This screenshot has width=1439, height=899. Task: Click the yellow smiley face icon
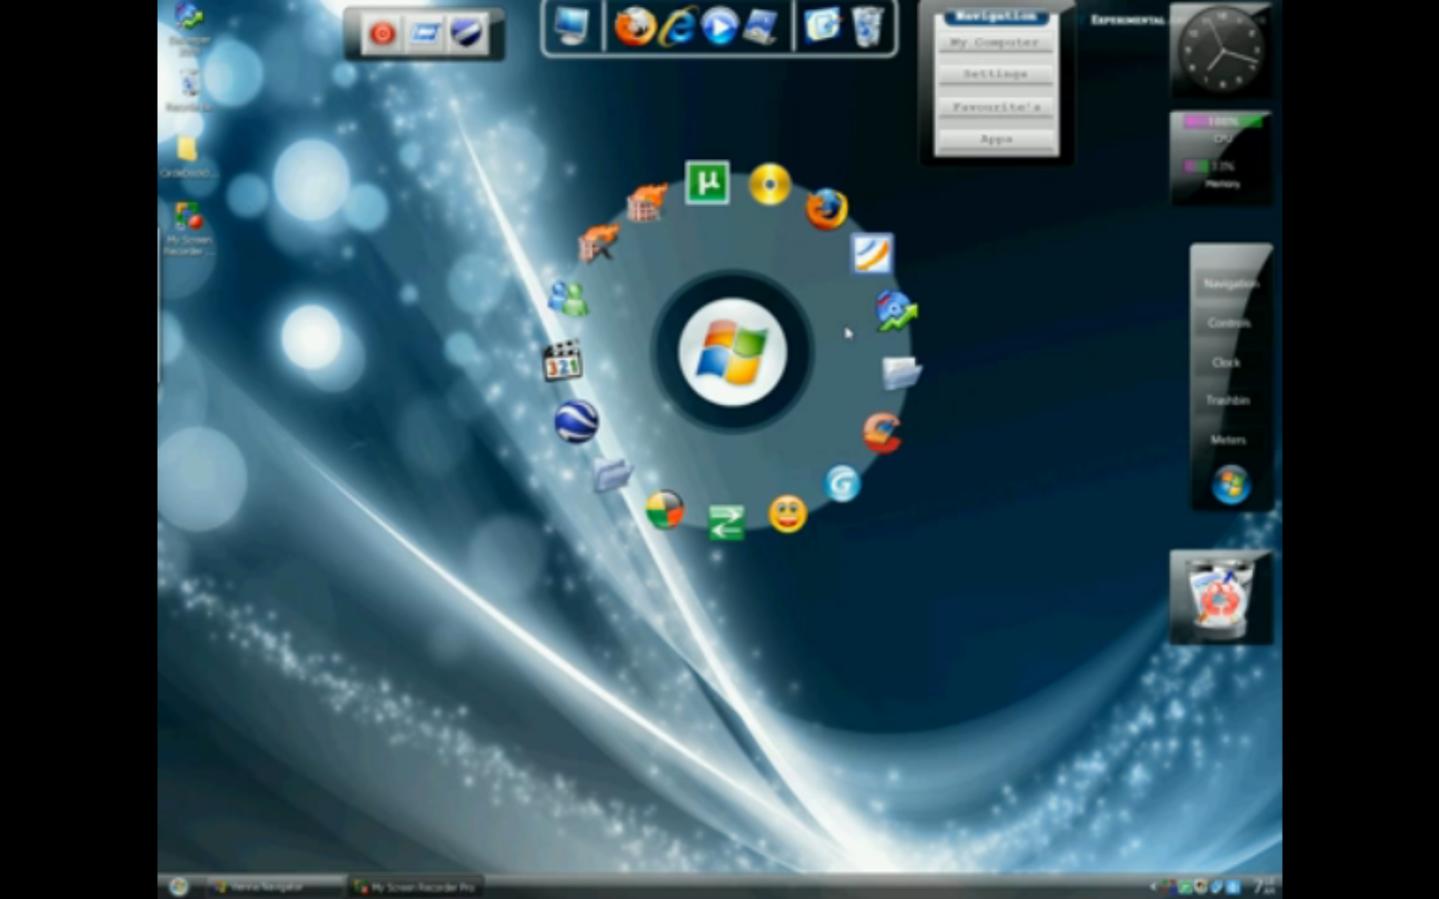click(x=787, y=514)
